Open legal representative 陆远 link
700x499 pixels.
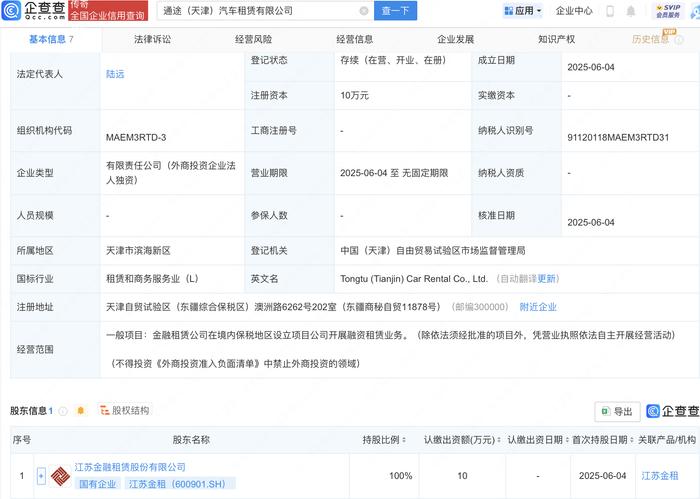(115, 74)
